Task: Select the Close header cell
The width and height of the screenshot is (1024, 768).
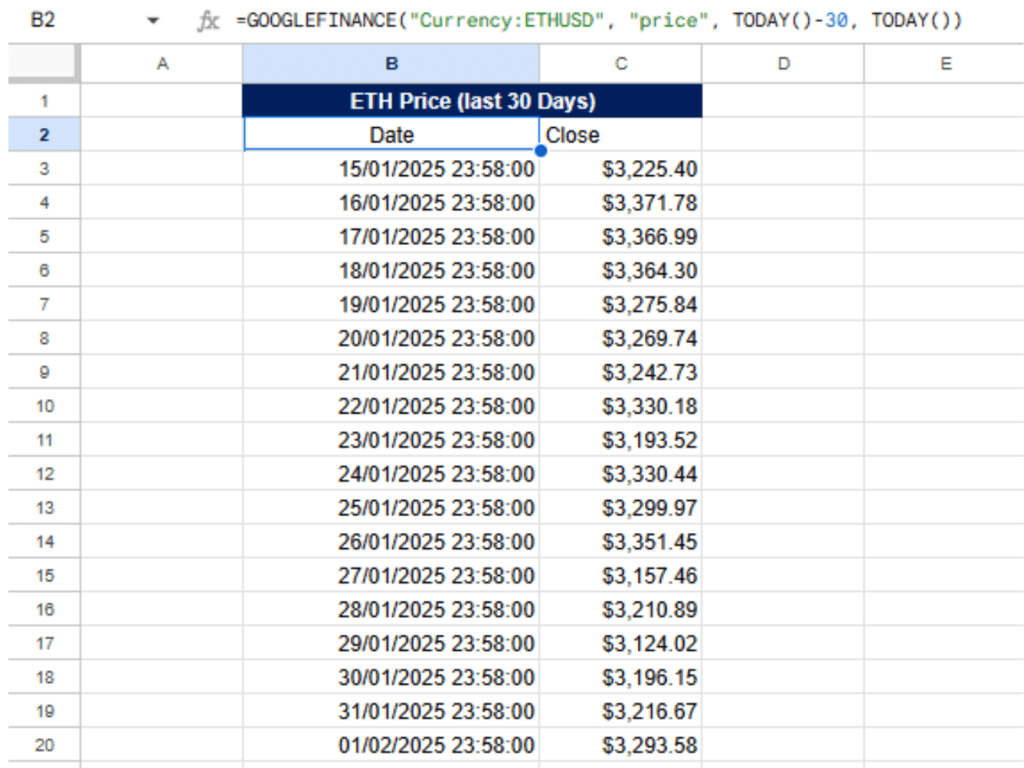Action: (x=621, y=135)
